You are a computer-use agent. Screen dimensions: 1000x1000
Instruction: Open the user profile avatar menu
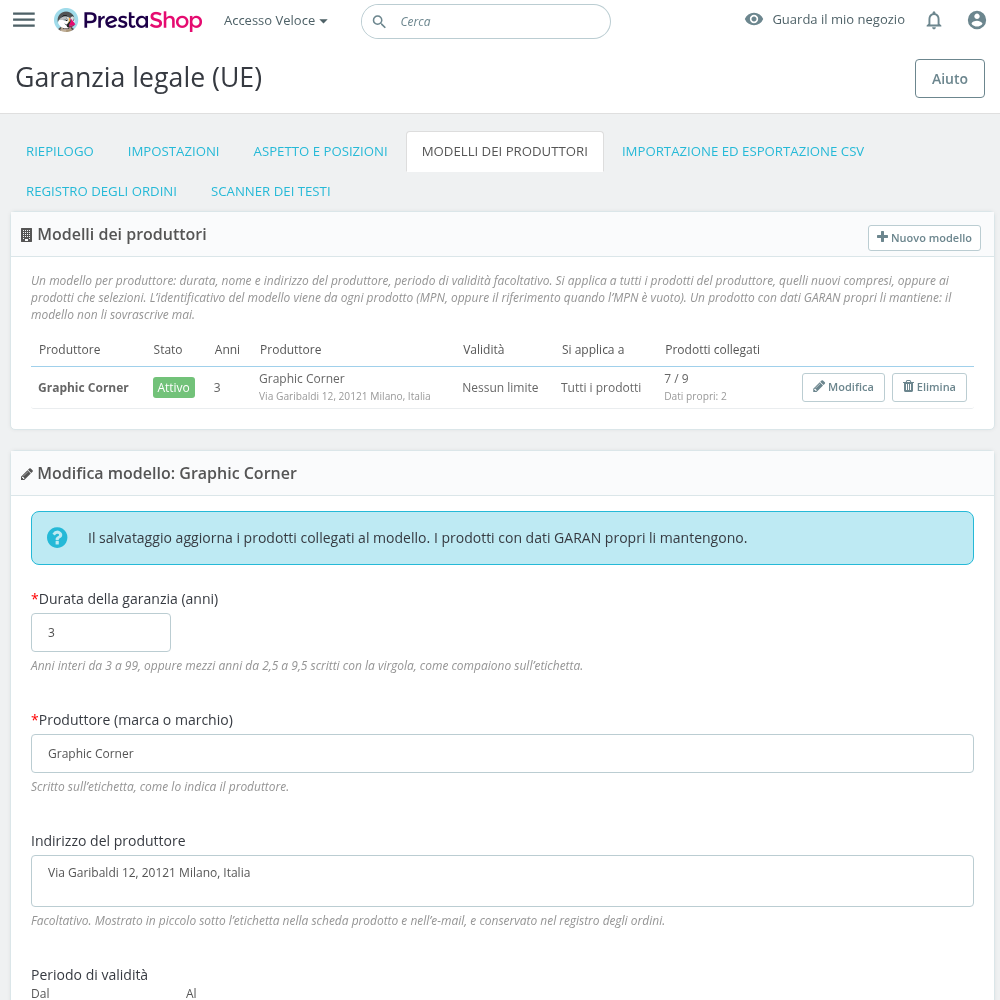976,20
